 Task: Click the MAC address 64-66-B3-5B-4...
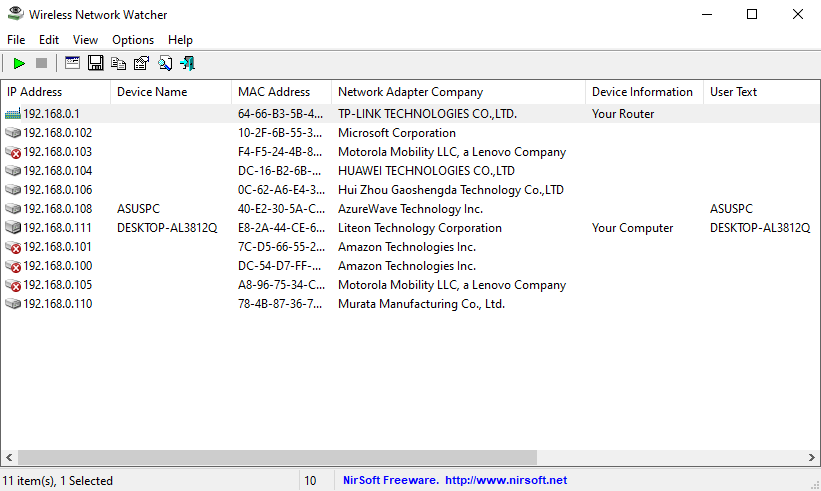(x=281, y=114)
